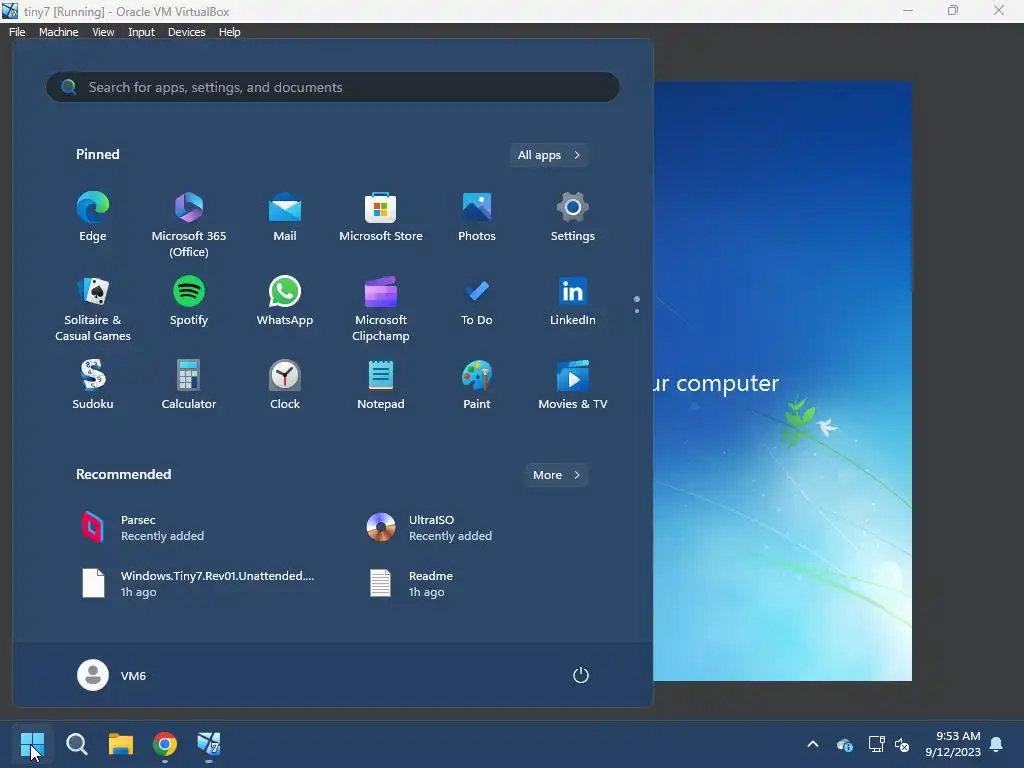The width and height of the screenshot is (1024, 768).
Task: Open the Mail app
Action: pos(285,217)
